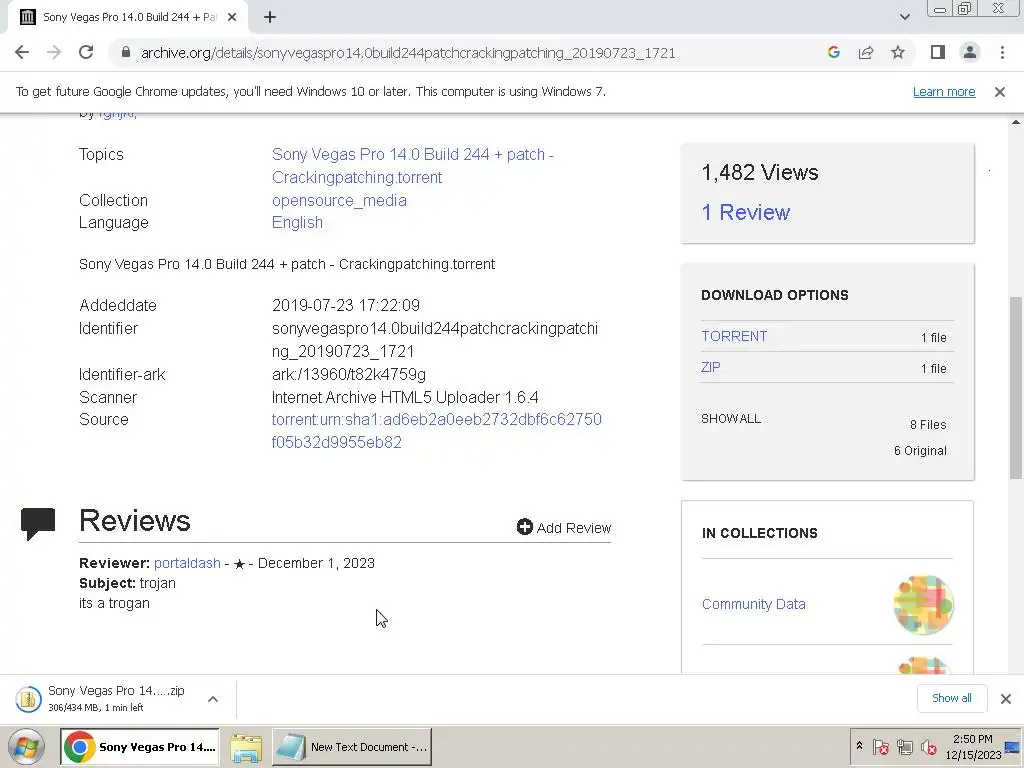Close the Sony Vegas Pro tab
This screenshot has width=1024, height=768.
(232, 17)
